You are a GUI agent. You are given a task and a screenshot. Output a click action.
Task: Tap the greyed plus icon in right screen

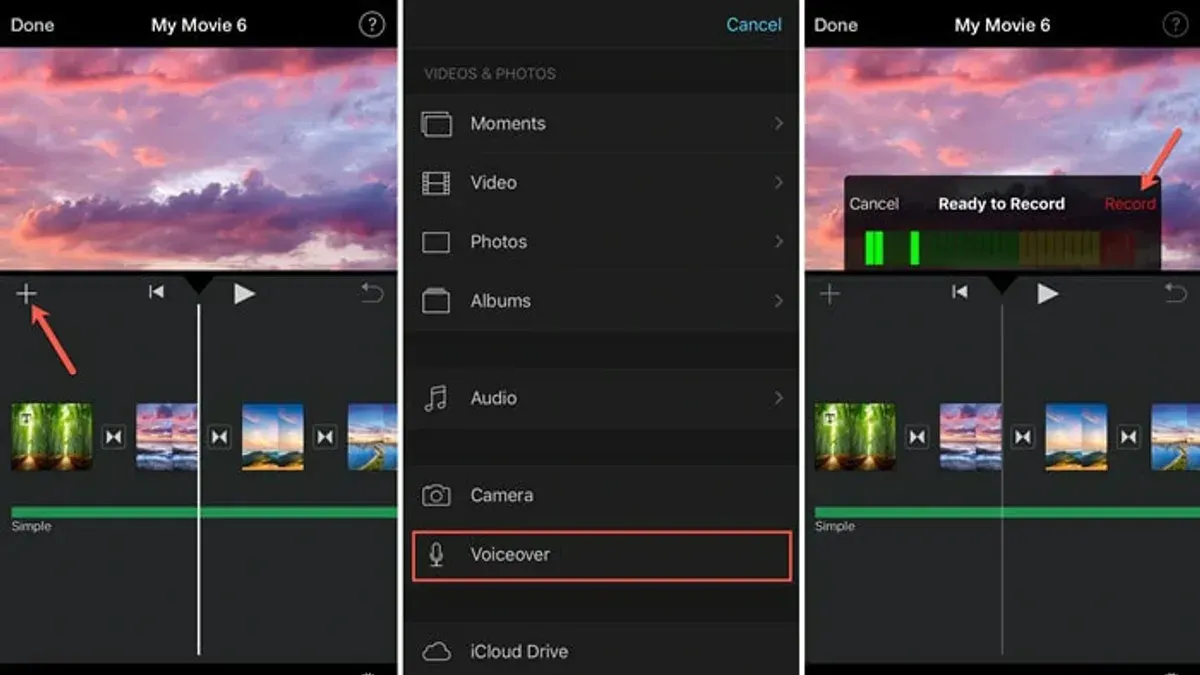830,293
